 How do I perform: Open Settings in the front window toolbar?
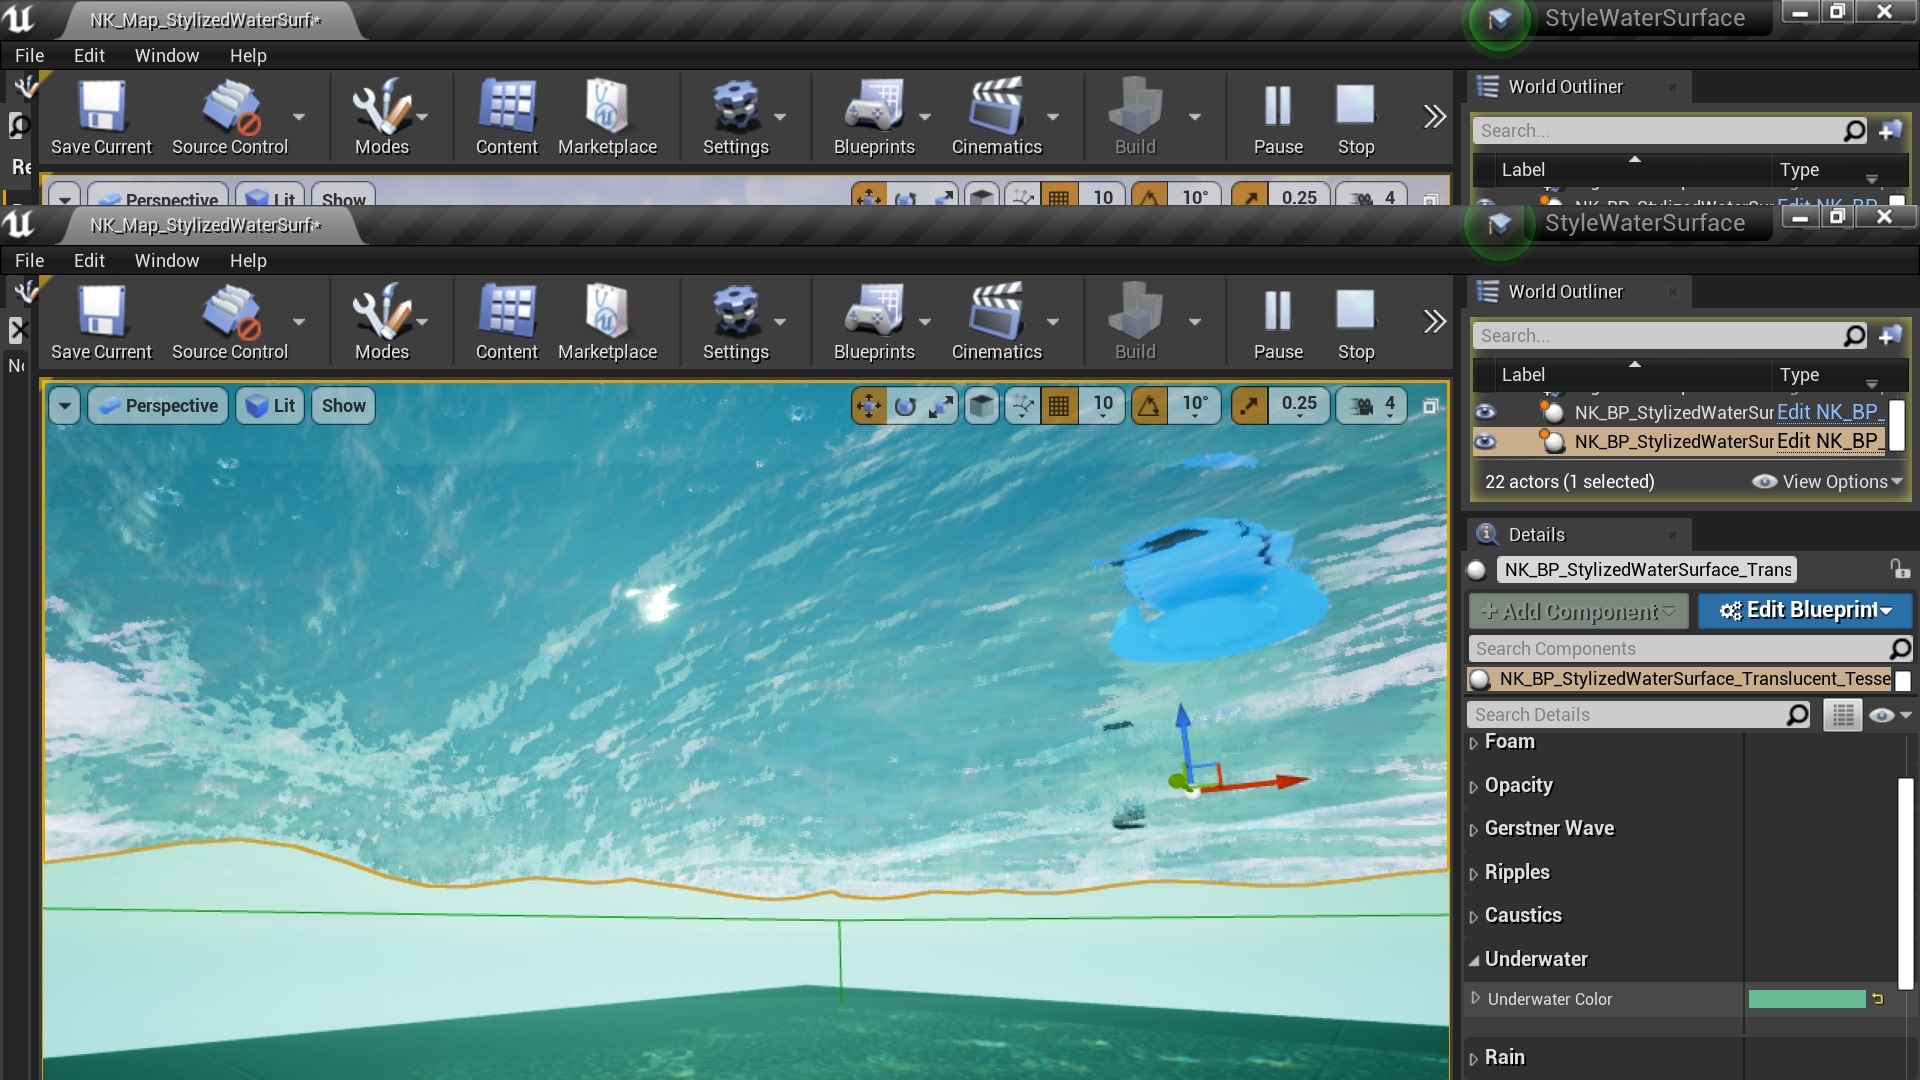[x=736, y=322]
